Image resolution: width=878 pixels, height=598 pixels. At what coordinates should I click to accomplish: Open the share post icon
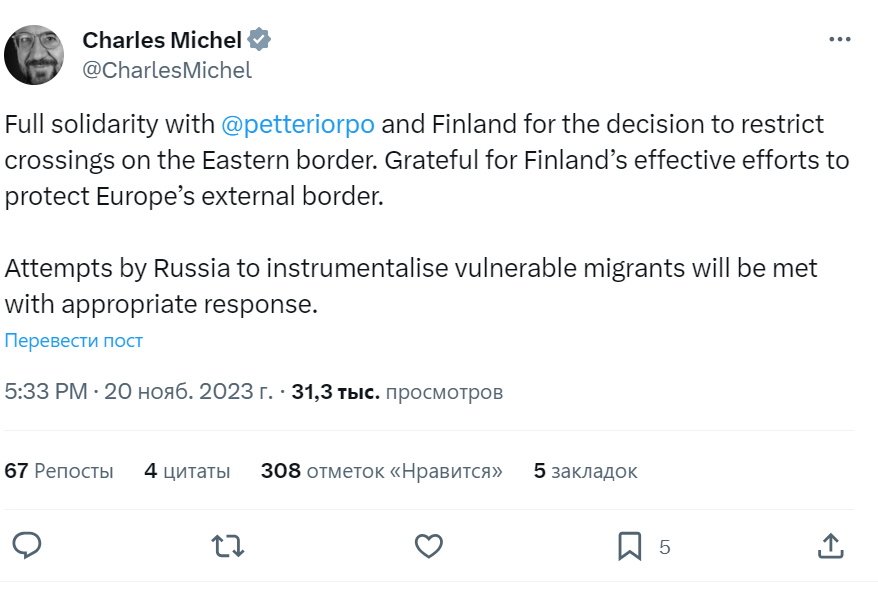[830, 546]
